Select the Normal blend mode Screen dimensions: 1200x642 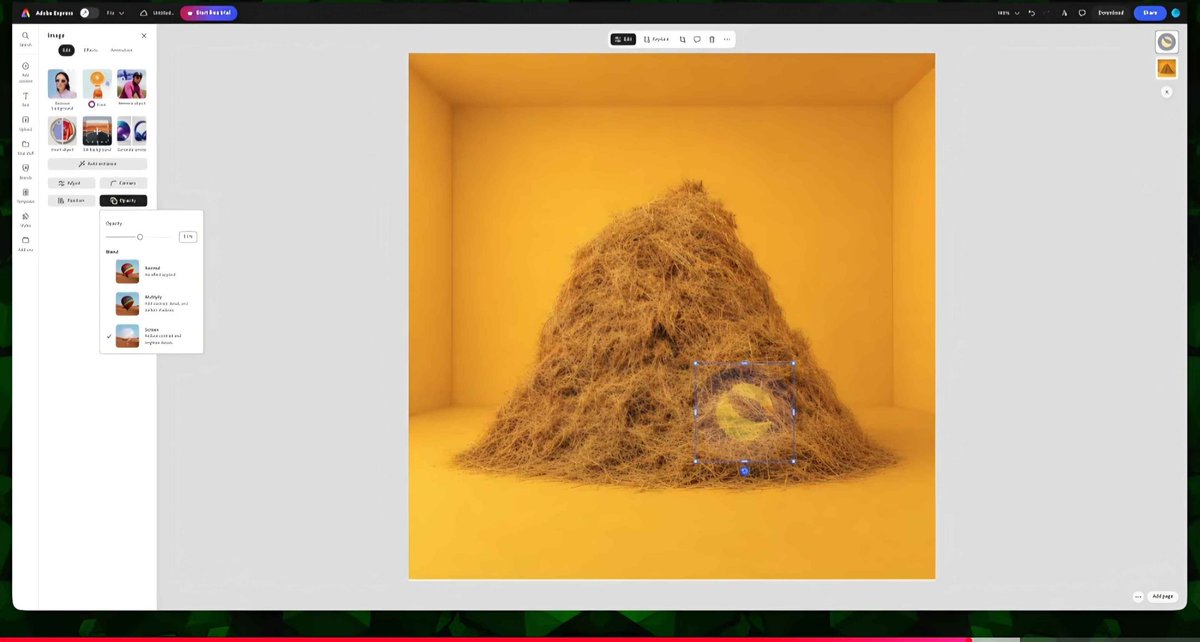pos(152,271)
